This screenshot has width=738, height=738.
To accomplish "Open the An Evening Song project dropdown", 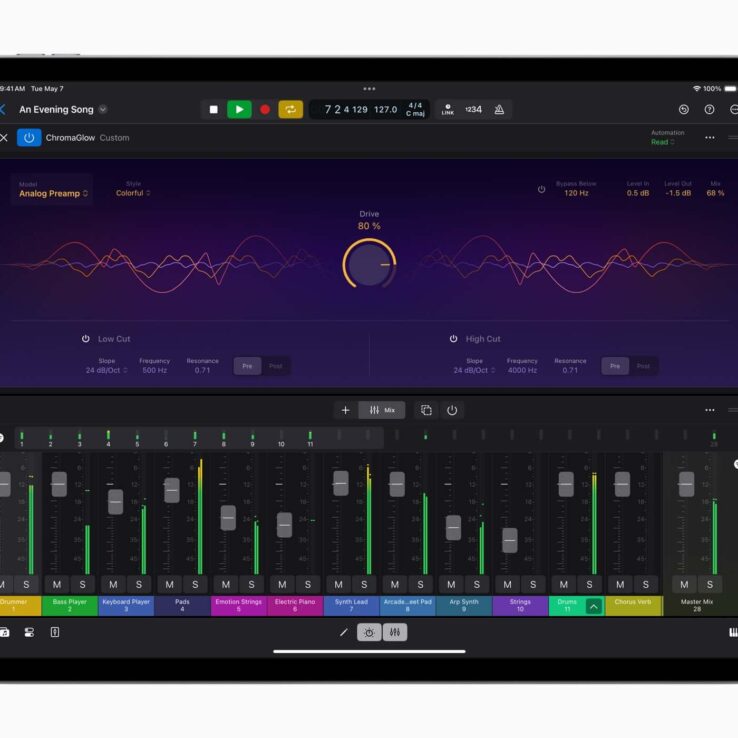I will coord(103,110).
